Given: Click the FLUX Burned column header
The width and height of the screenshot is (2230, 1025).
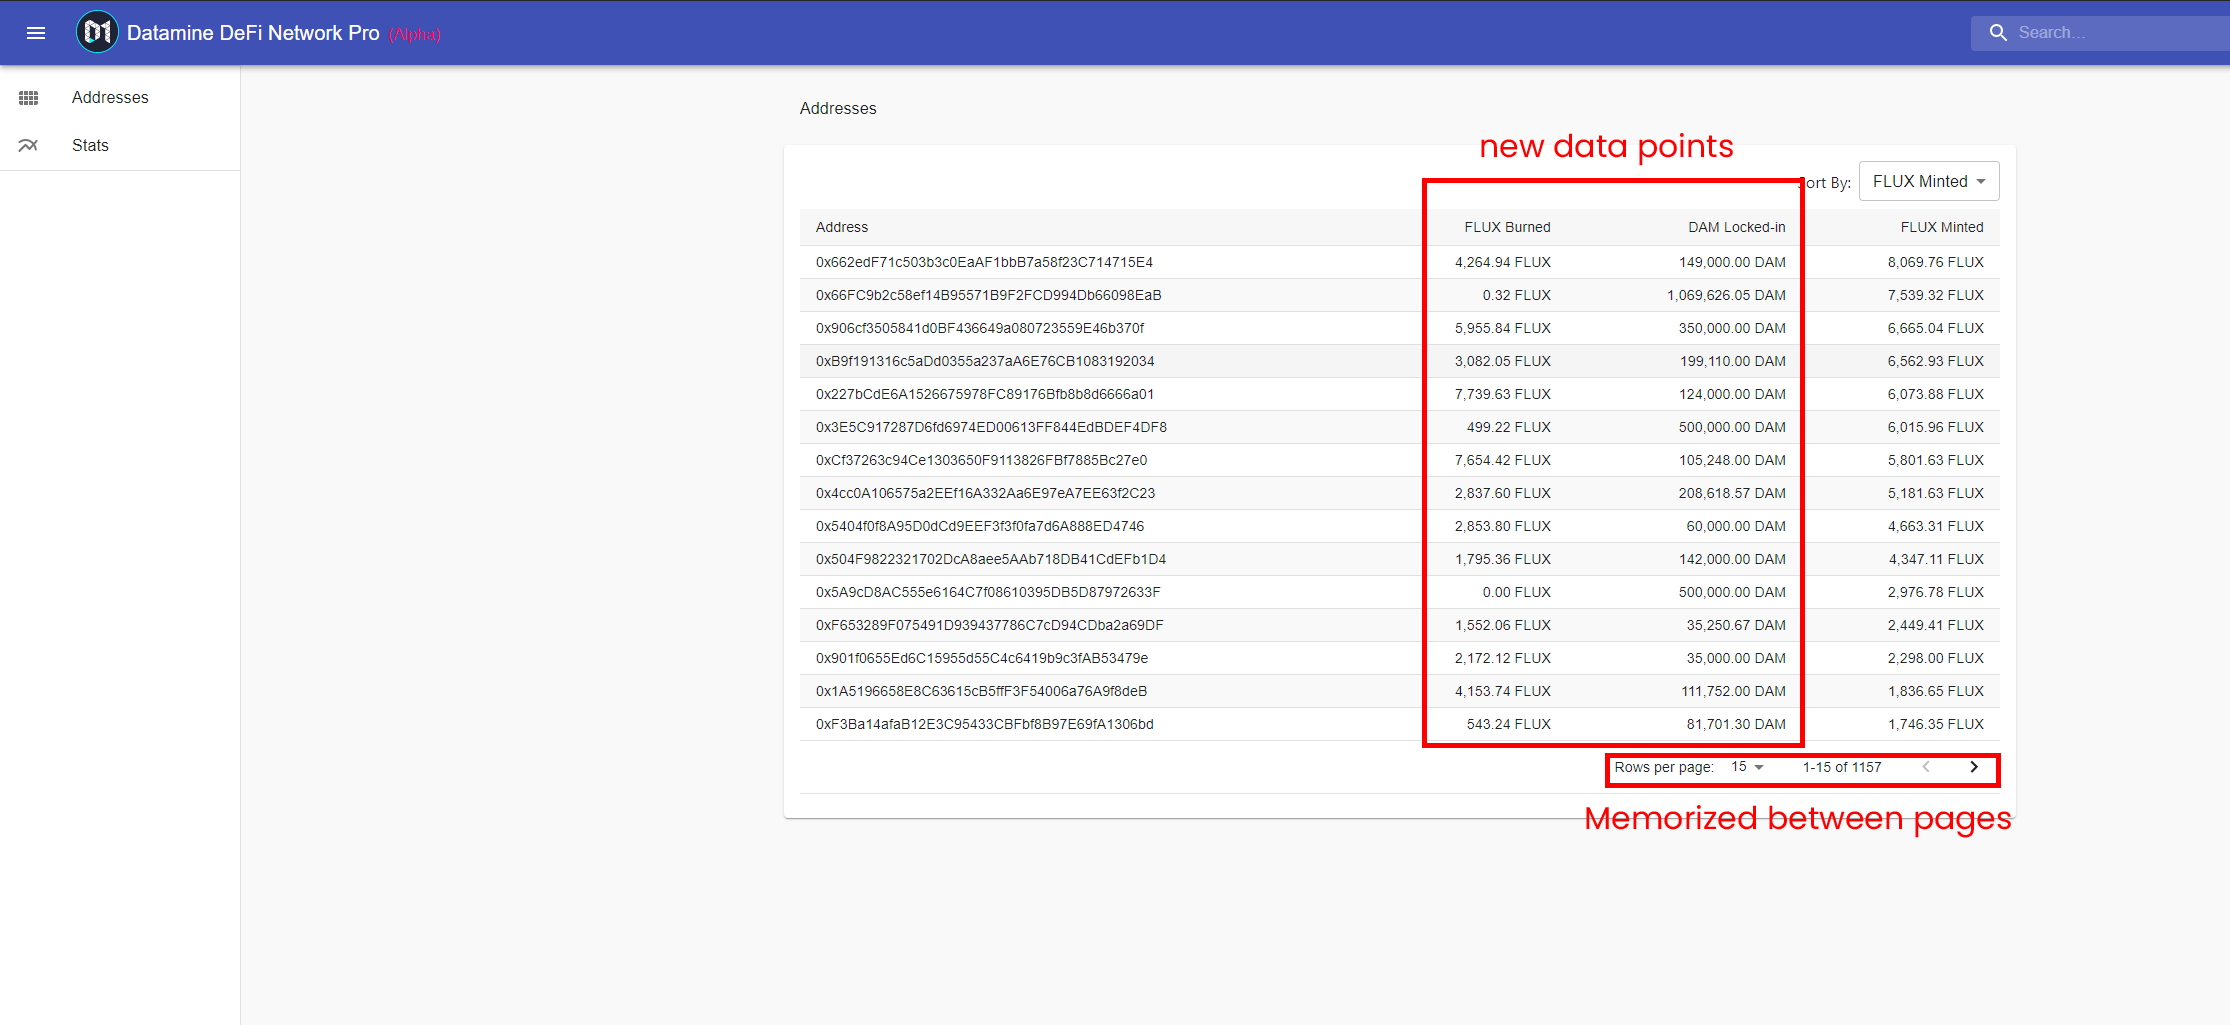Looking at the screenshot, I should [1507, 227].
